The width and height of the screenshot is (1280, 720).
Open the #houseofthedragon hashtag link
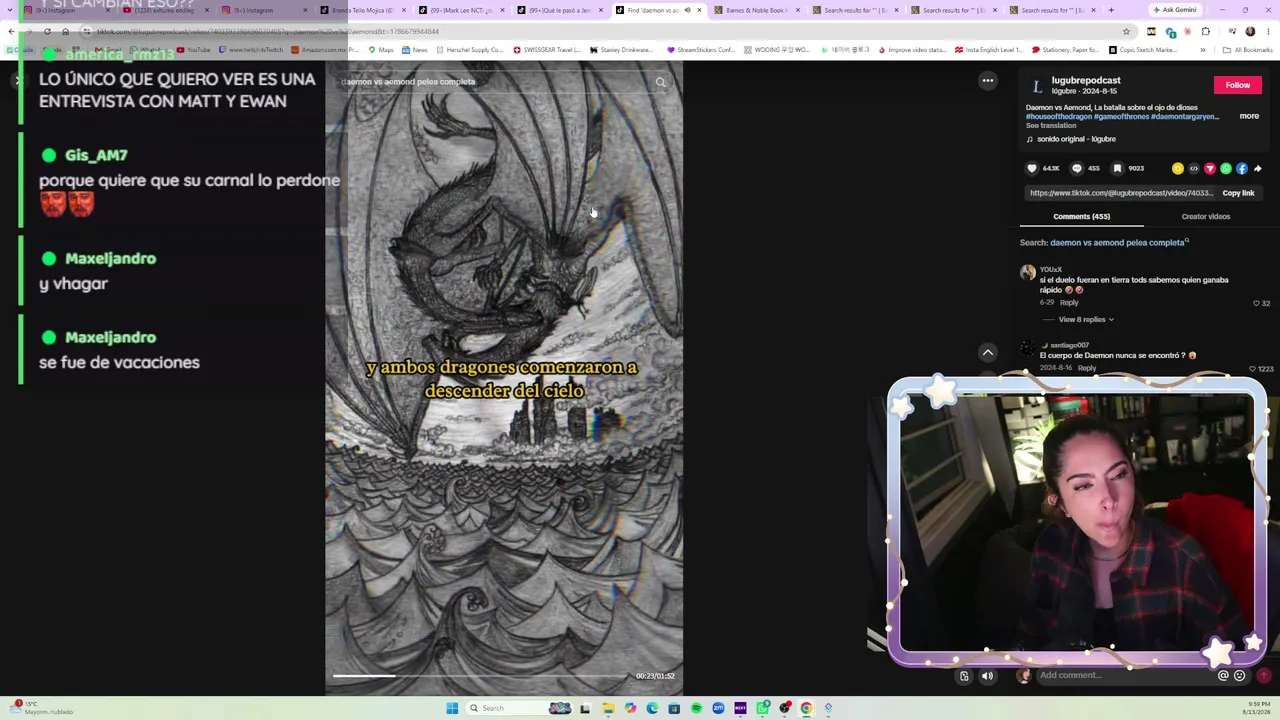coord(1058,117)
